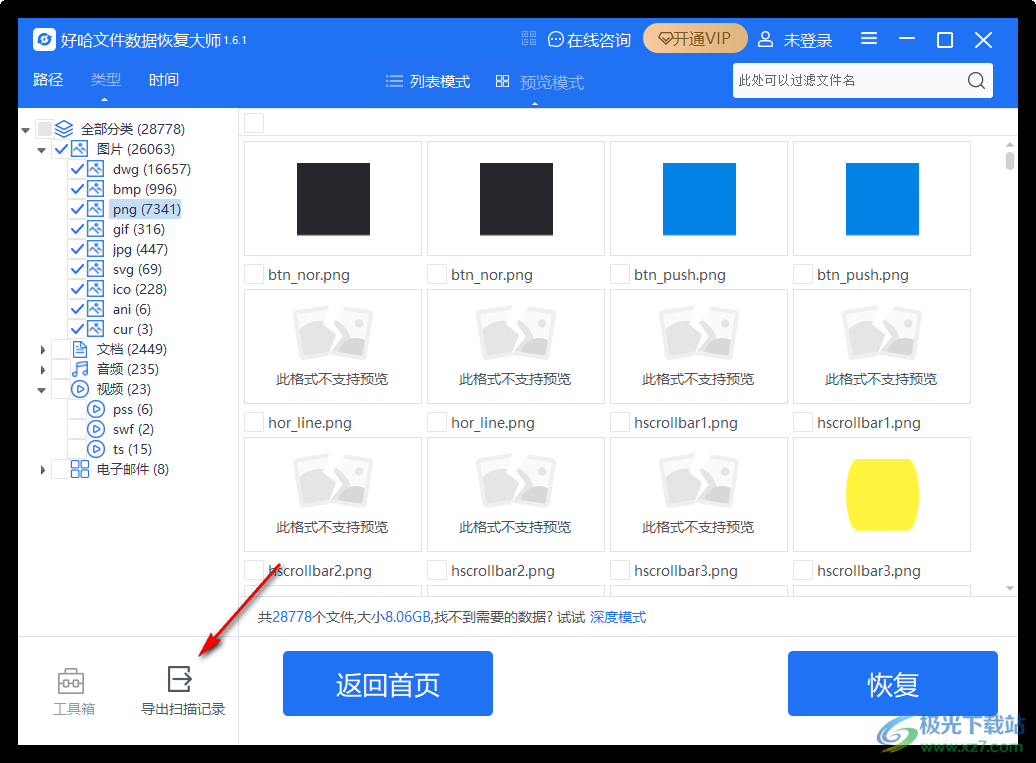Screen dimensions: 1036x763
Task: Open the 深度模式 deep mode link
Action: (618, 617)
